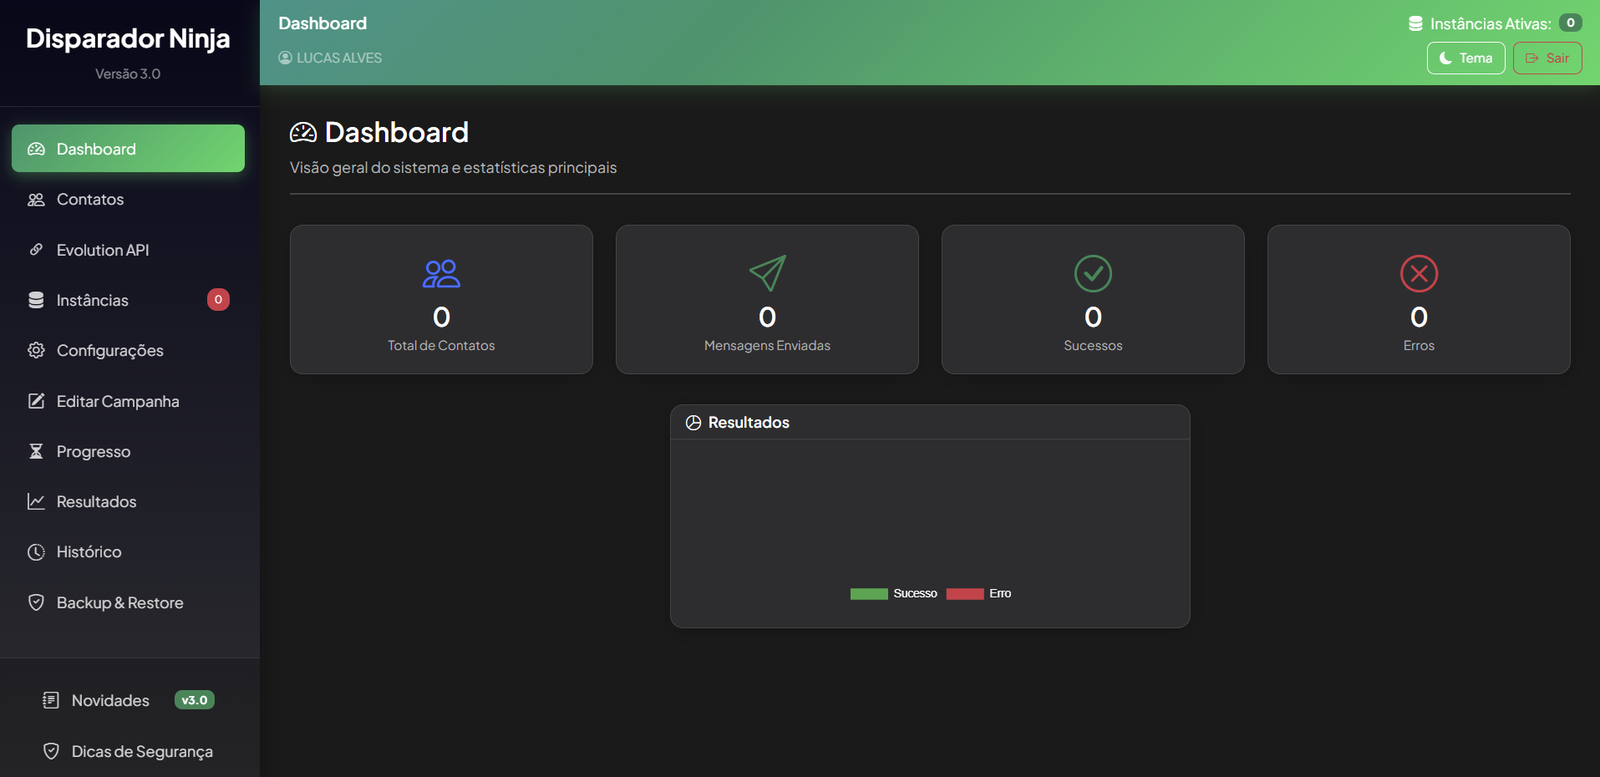Log out using the Sair button
This screenshot has height=777, width=1600.
coord(1547,58)
